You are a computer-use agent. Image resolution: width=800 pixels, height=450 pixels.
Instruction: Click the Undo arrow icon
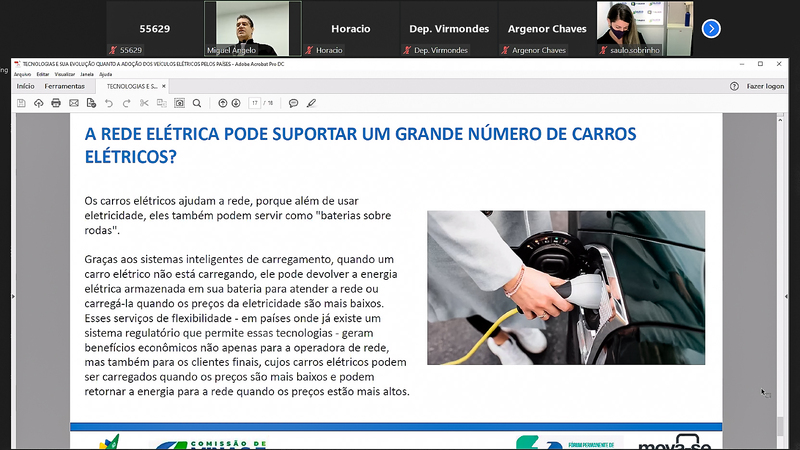[109, 103]
